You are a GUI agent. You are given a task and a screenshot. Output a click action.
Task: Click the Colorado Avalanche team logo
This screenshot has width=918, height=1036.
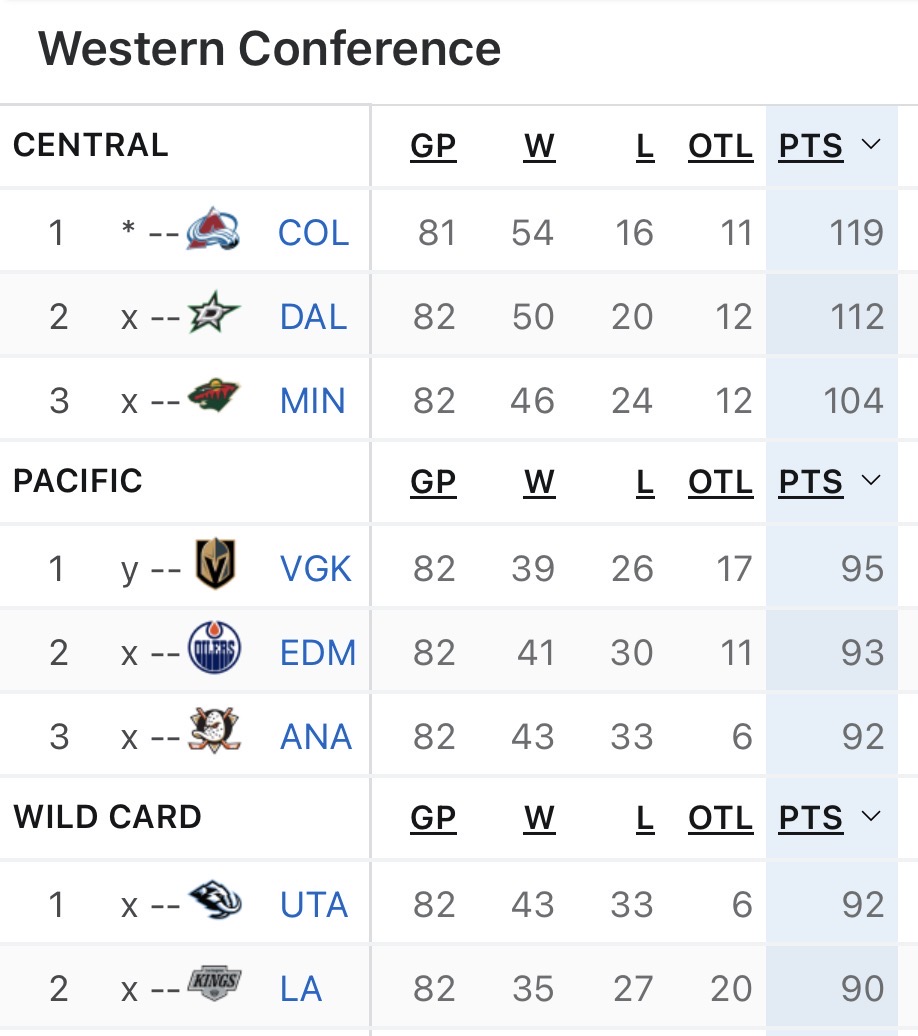(213, 230)
